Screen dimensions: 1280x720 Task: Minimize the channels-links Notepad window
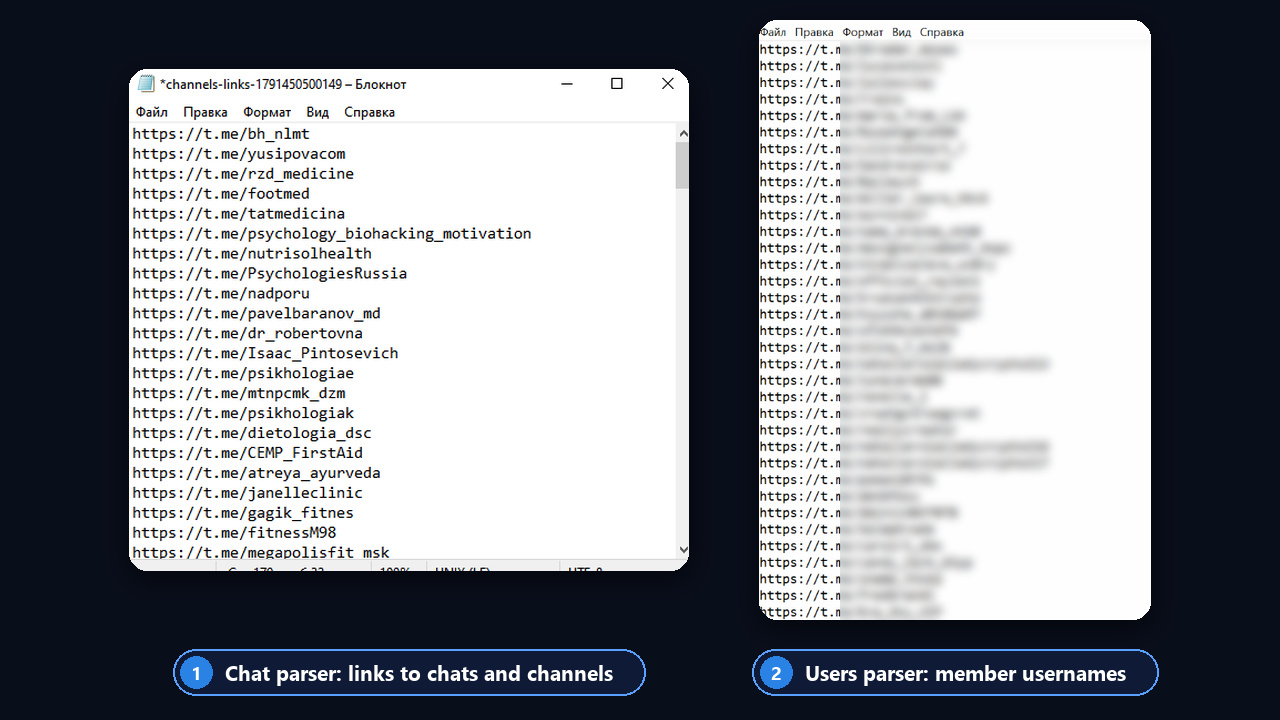click(x=566, y=84)
